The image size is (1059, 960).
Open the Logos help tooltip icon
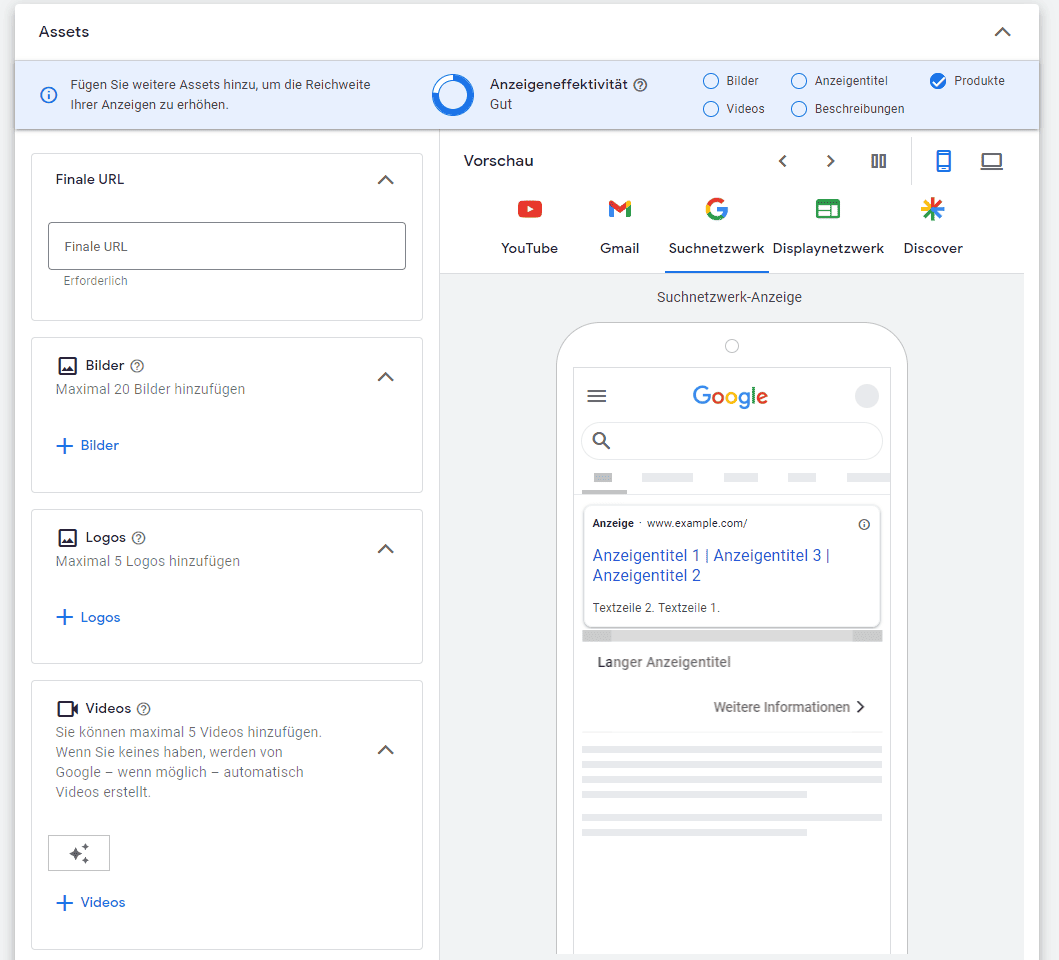(138, 538)
